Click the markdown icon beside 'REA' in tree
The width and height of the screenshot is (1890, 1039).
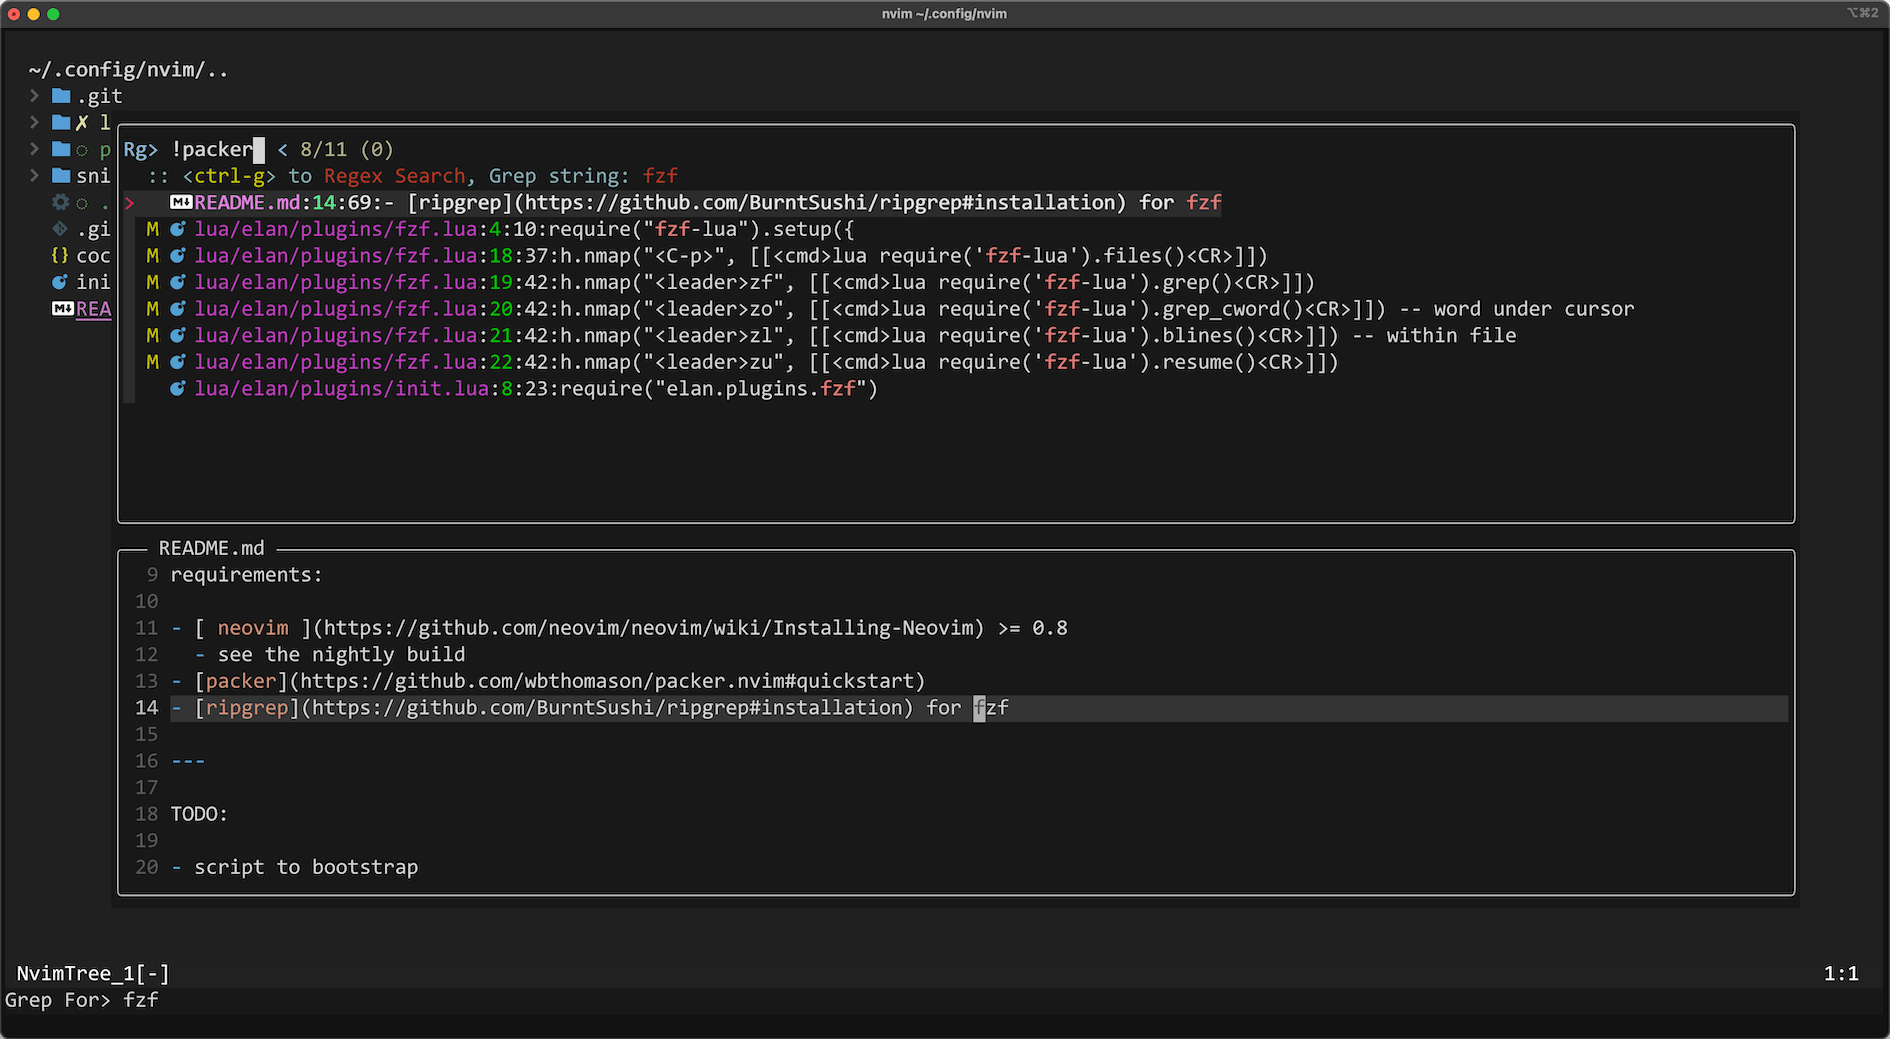point(63,308)
